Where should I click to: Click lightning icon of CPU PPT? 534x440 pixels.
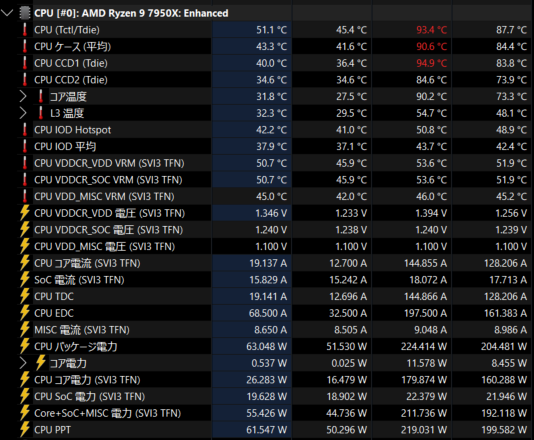coord(25,430)
